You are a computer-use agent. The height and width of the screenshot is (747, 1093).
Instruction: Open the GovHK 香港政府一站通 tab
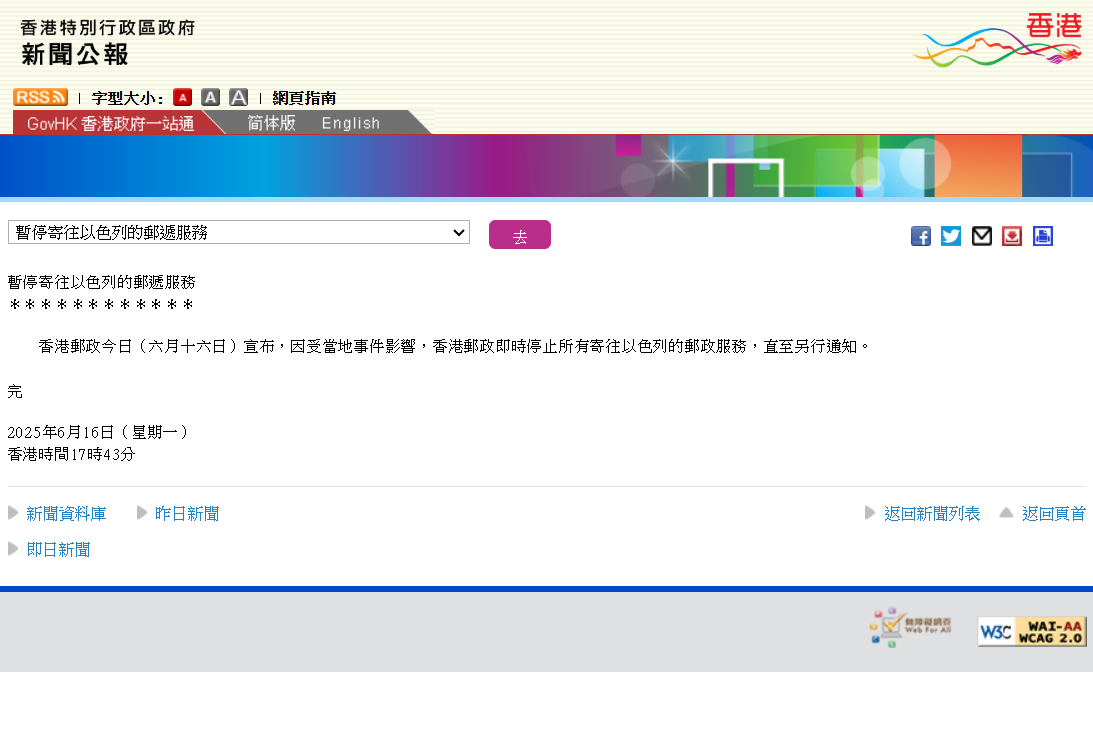(x=110, y=123)
